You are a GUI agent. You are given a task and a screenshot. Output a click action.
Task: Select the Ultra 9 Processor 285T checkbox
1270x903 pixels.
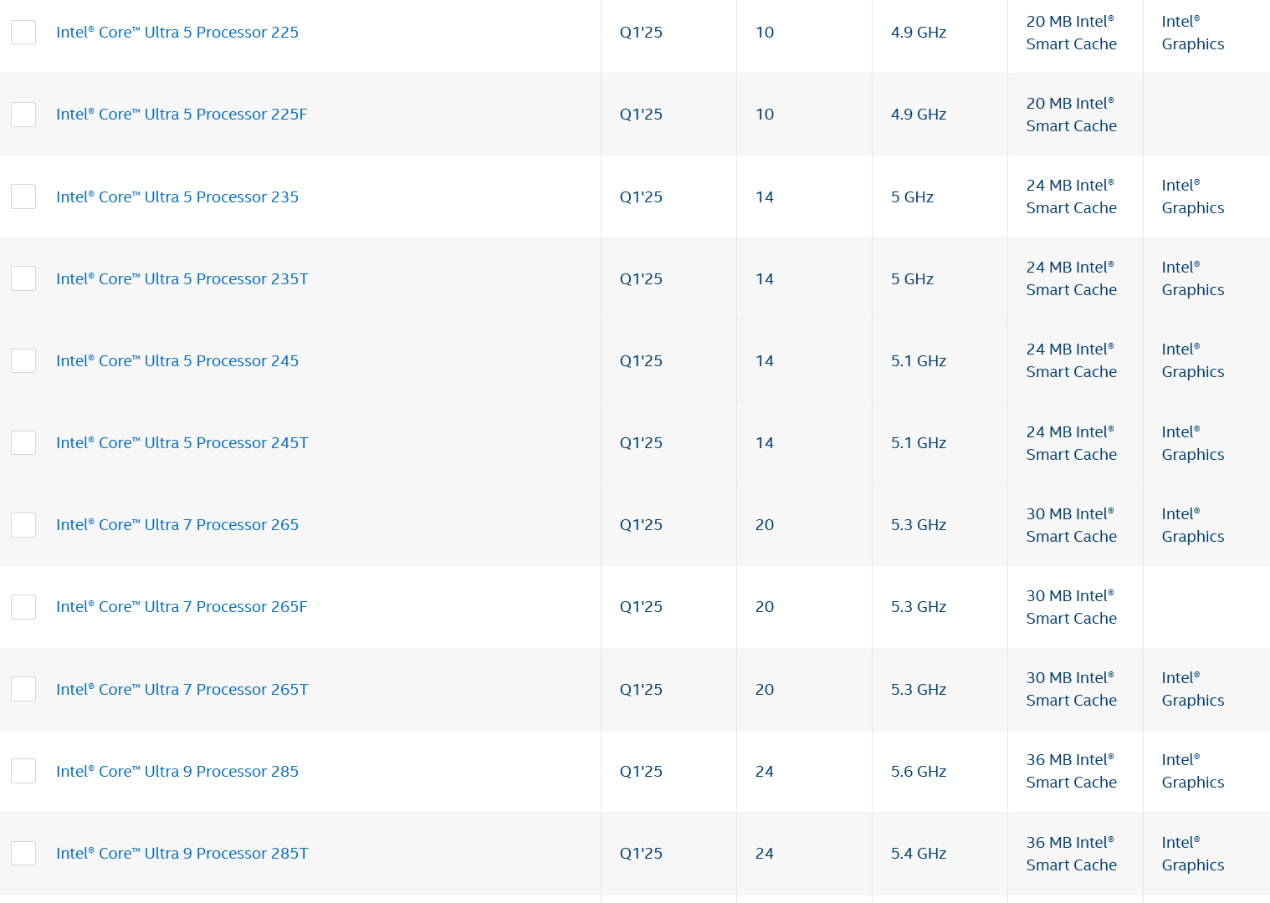tap(23, 853)
